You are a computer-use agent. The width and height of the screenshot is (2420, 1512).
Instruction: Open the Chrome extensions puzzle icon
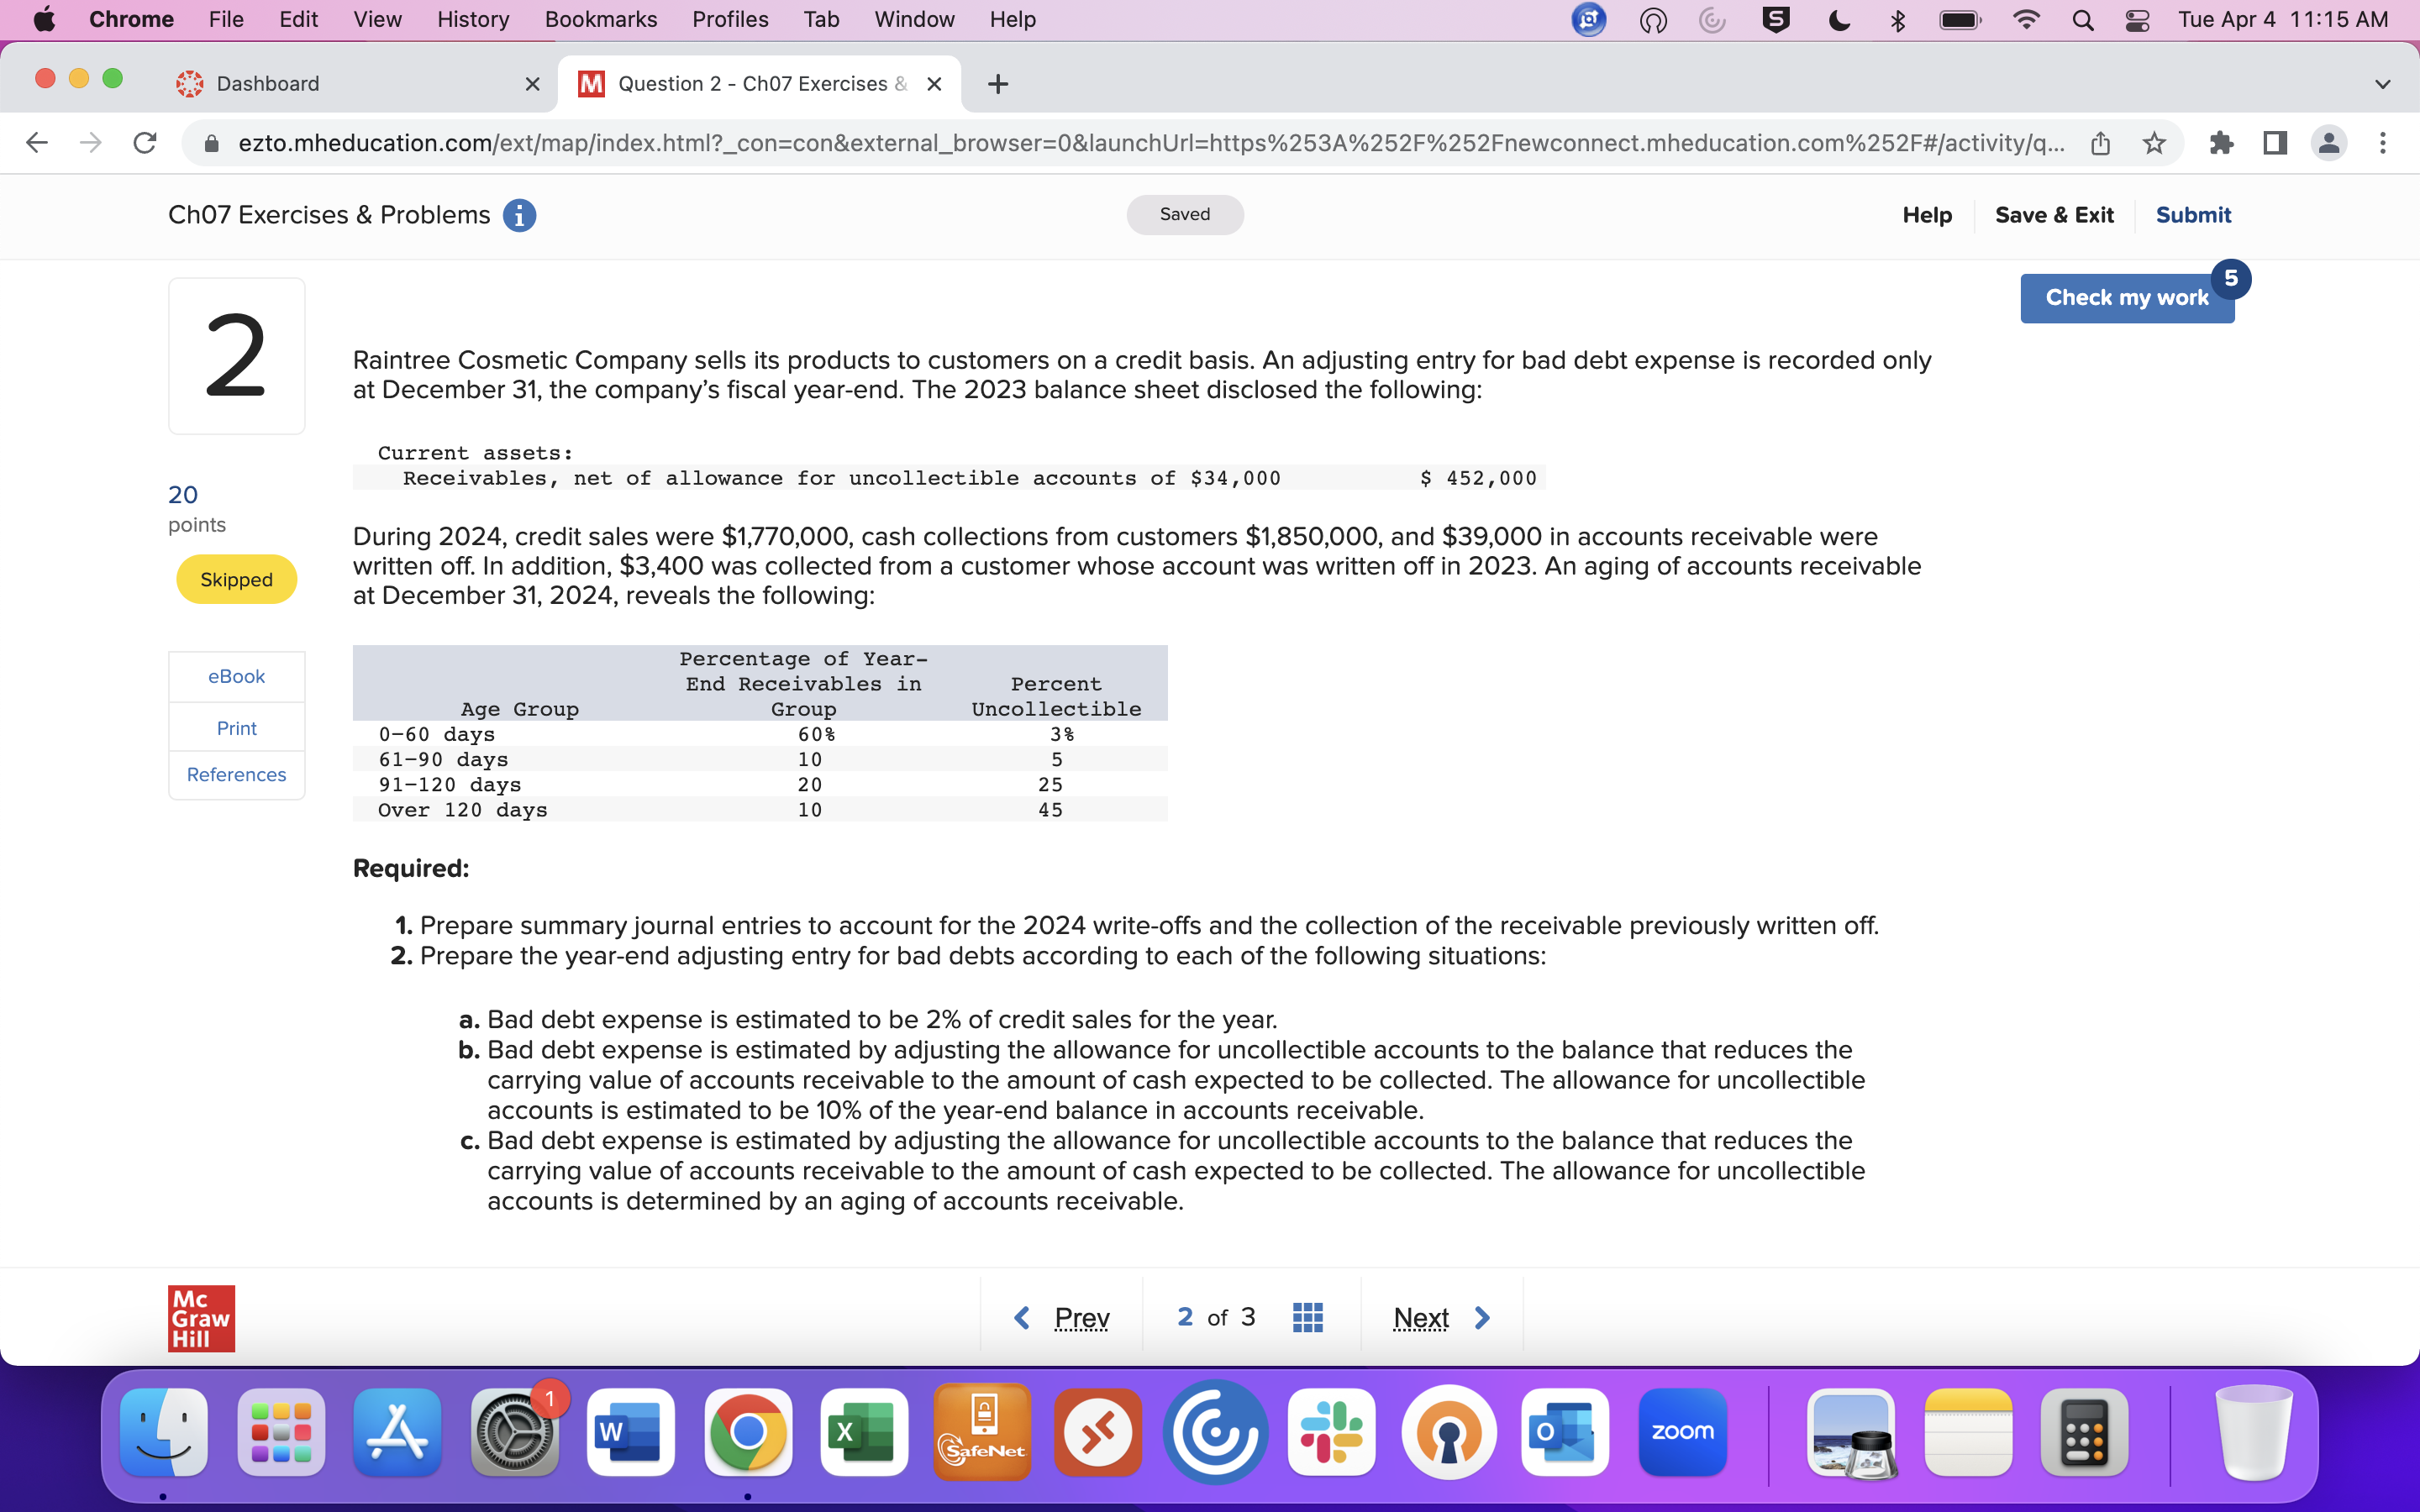2222,143
